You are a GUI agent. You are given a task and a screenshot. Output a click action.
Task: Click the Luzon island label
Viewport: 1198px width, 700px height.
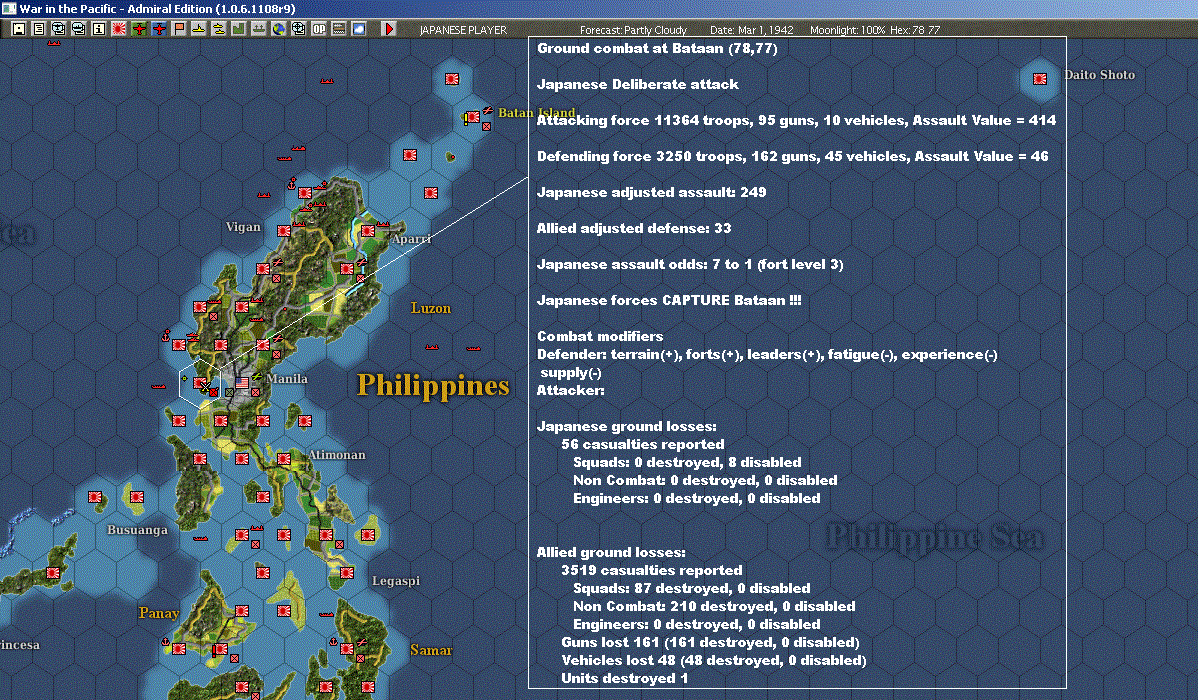point(431,308)
